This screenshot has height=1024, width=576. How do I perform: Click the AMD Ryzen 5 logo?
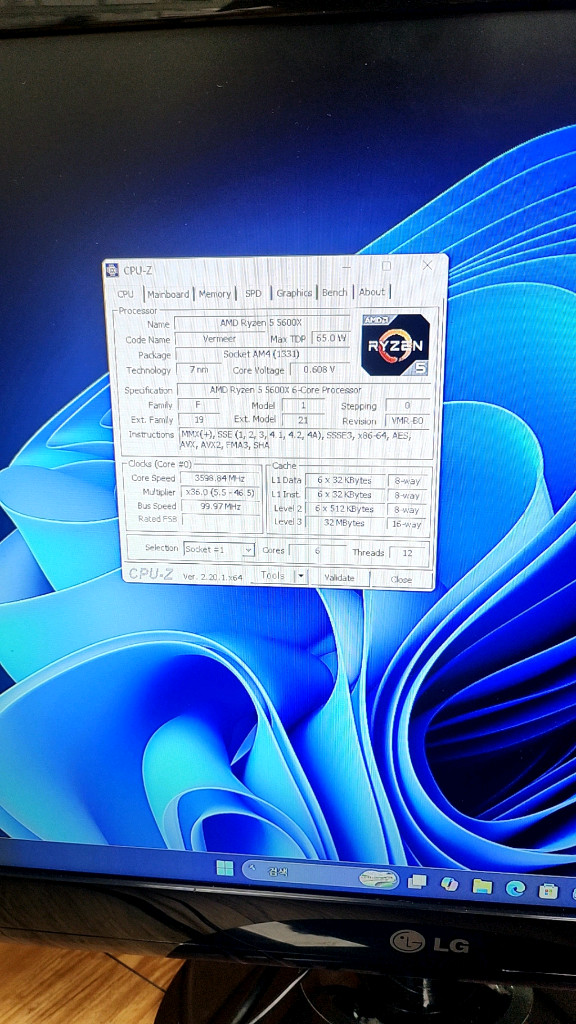click(395, 345)
